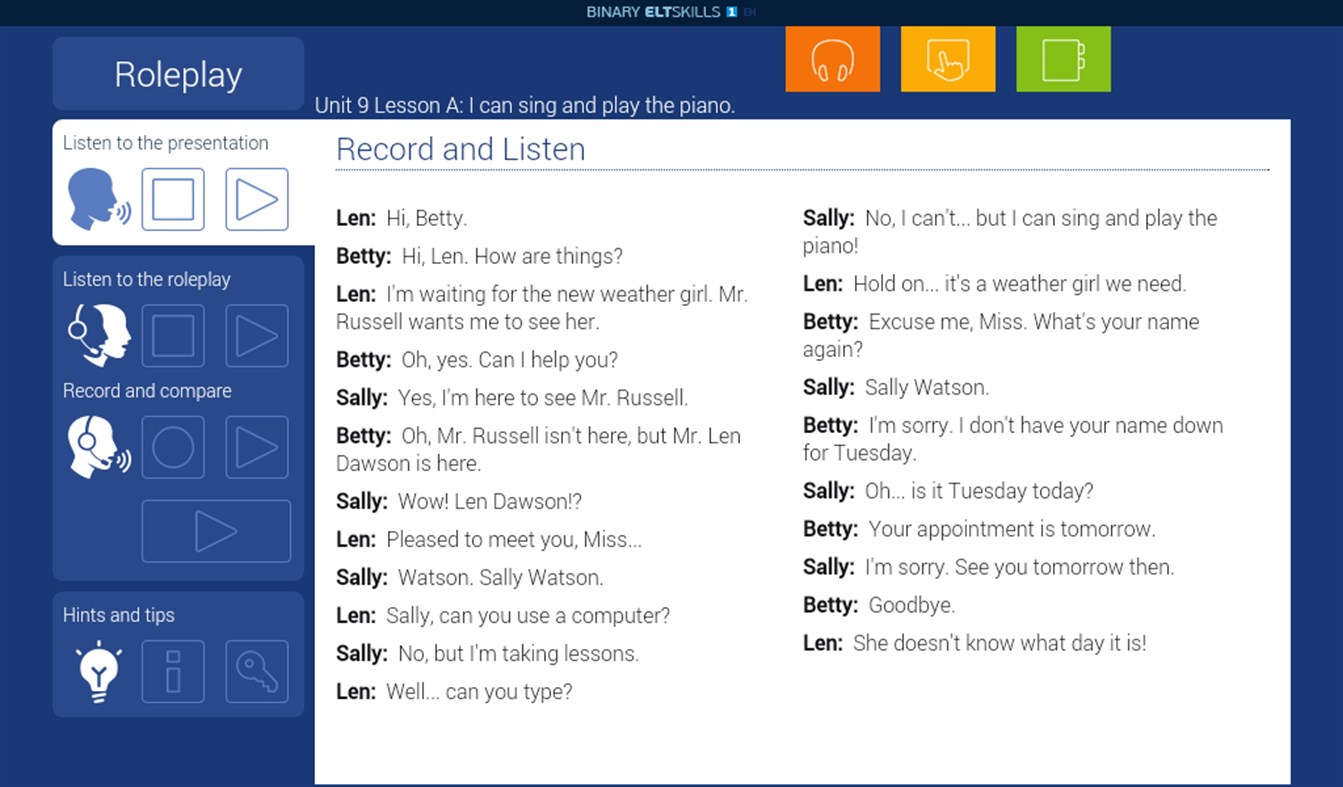Click the BINARY ELTSKILLS logo
The image size is (1343, 787).
(x=655, y=12)
